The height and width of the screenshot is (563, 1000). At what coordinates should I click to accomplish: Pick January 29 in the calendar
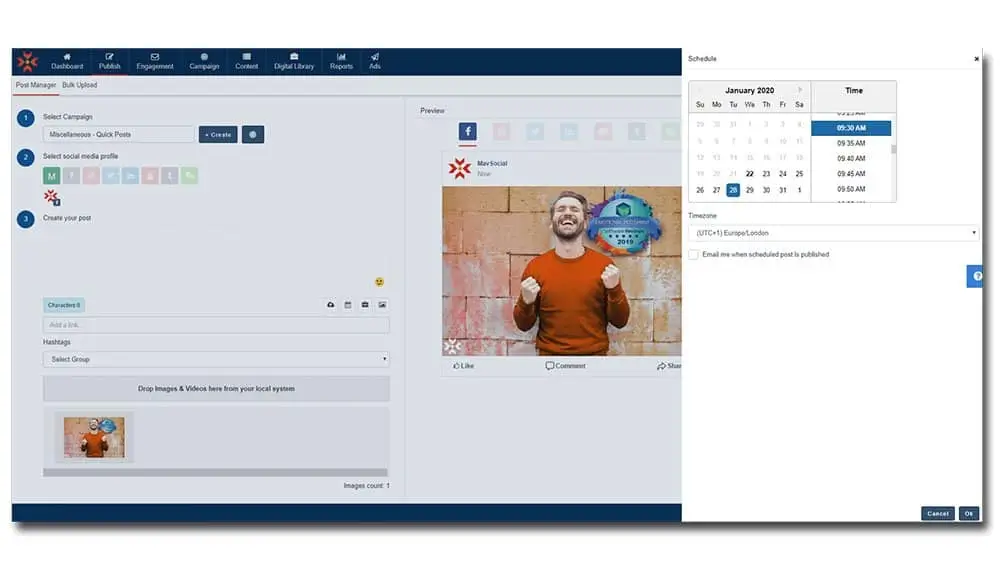749,190
